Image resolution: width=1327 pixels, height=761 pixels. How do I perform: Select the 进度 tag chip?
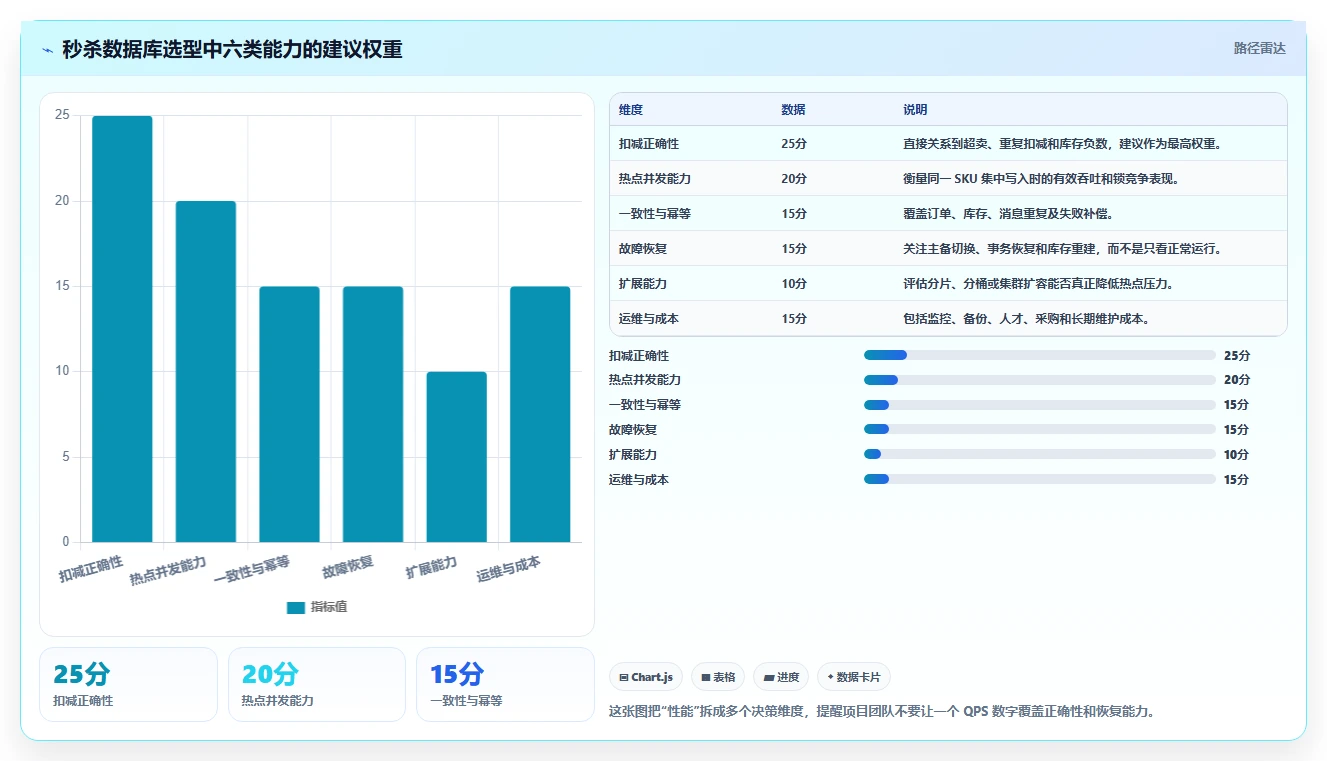pos(781,677)
